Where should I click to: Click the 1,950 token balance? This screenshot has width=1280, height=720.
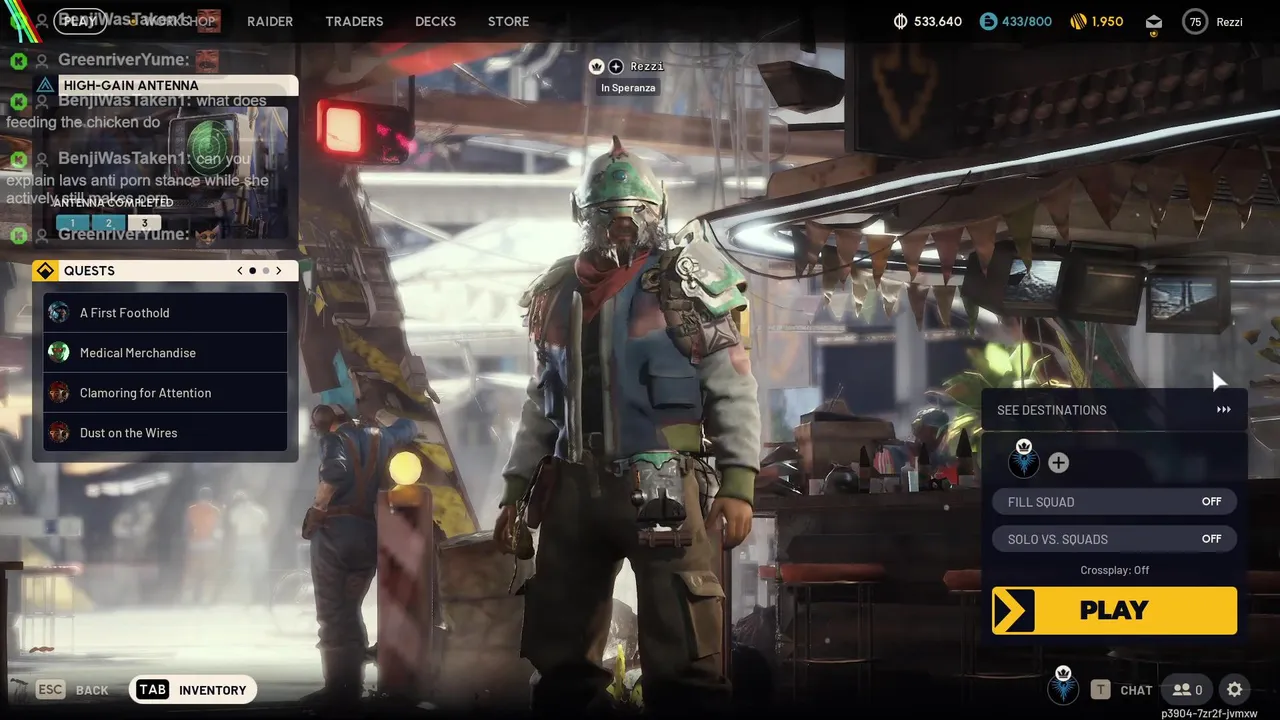[1107, 21]
